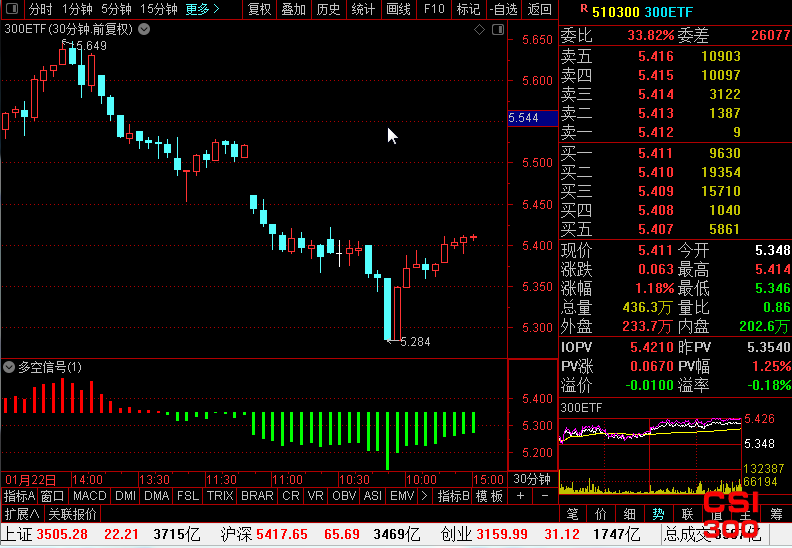Open 历史 history view

328,9
